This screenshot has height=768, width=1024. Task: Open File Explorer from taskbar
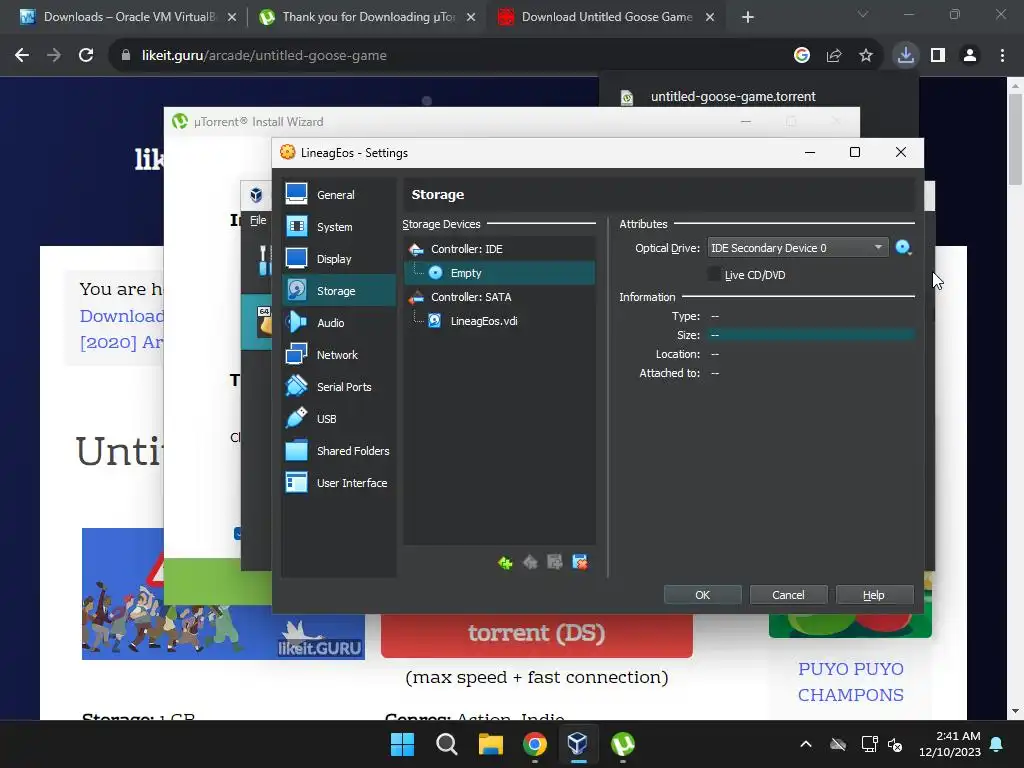pos(490,744)
